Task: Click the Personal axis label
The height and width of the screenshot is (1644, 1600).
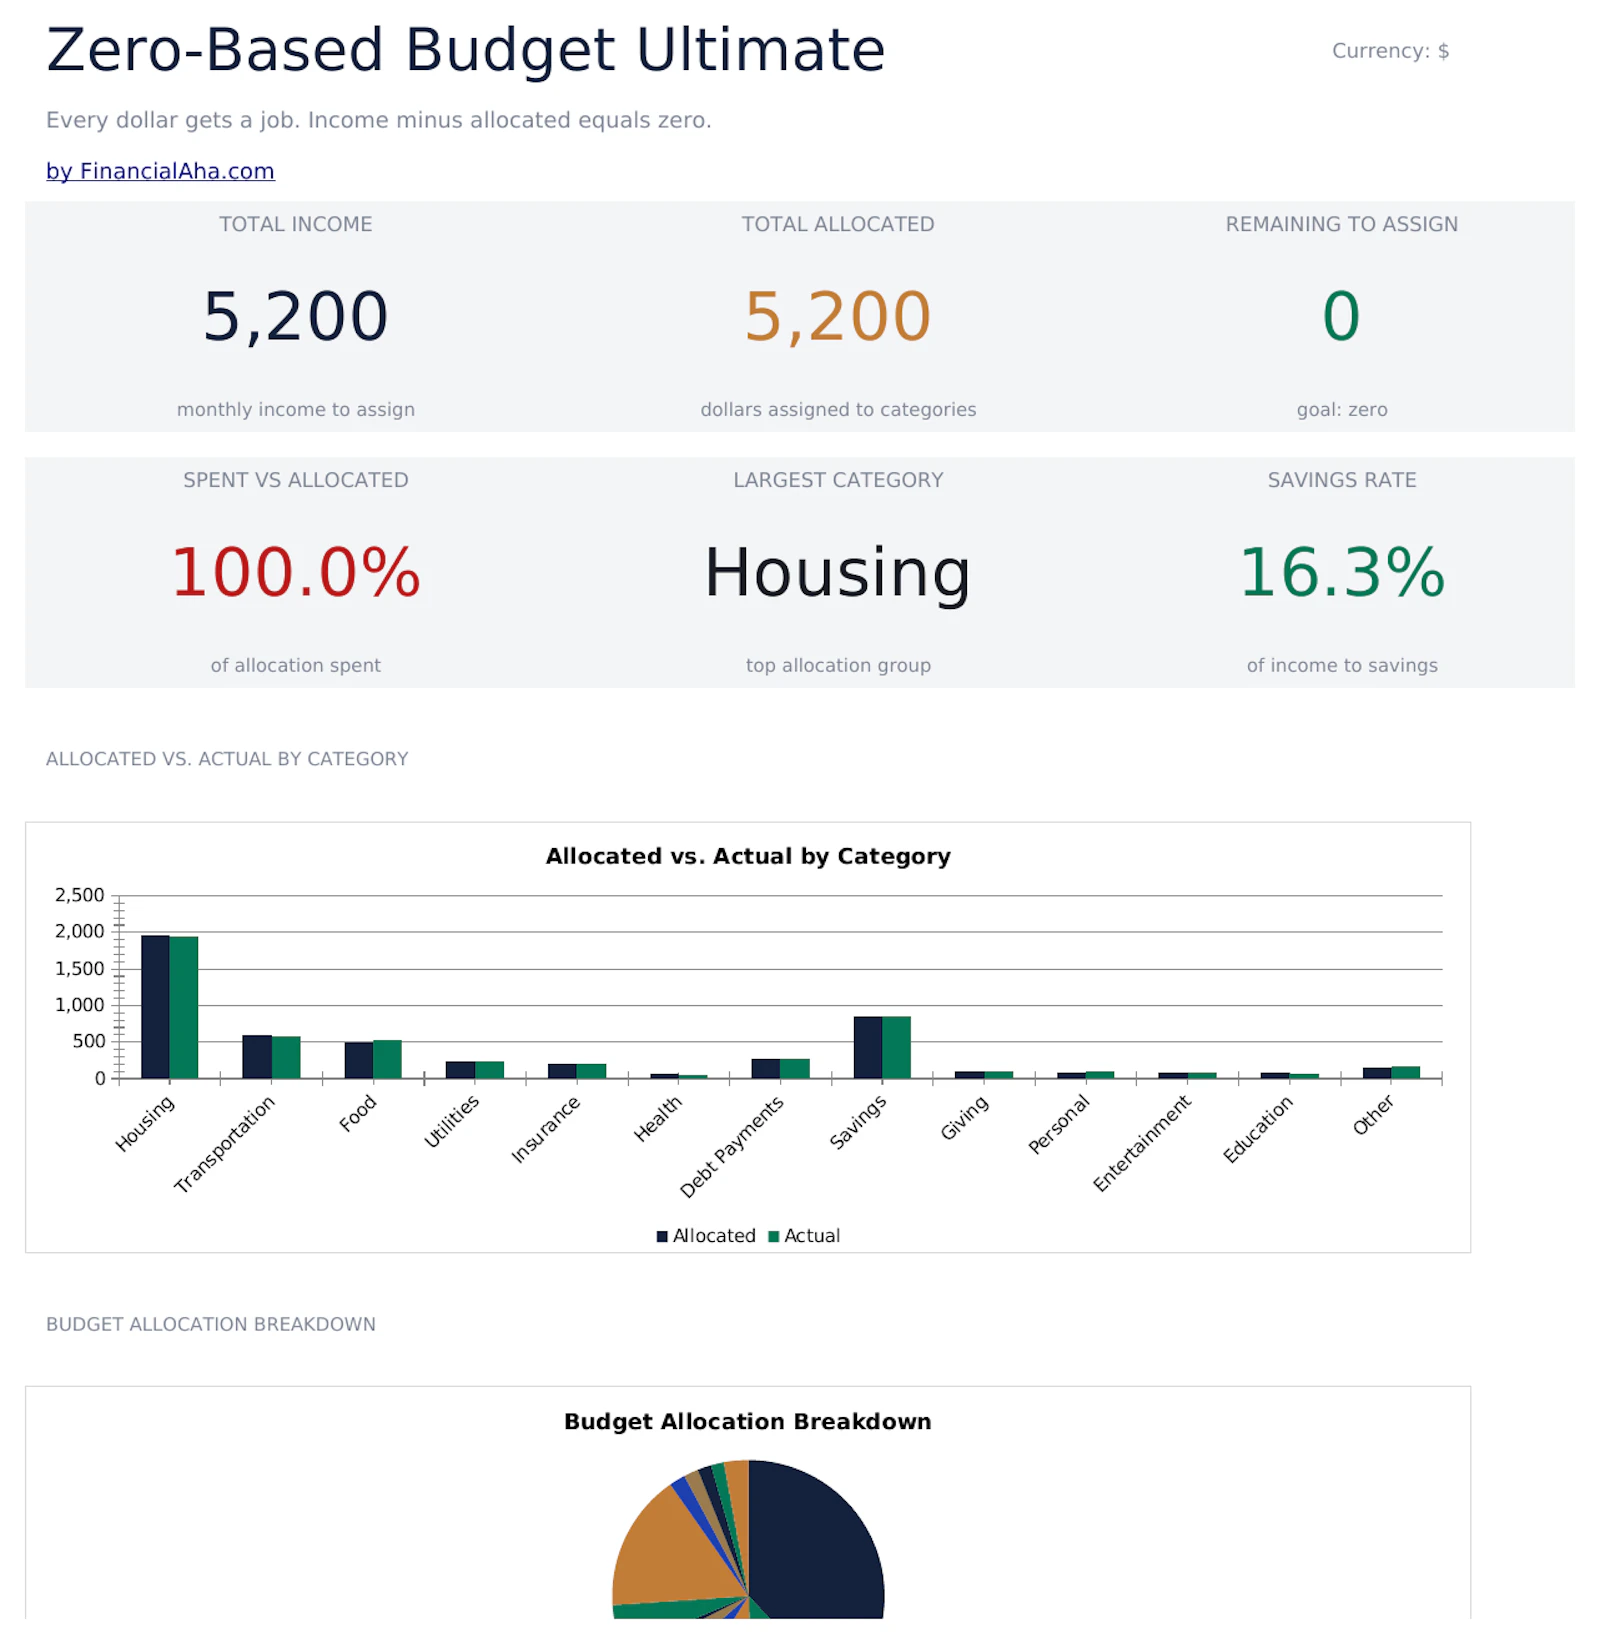Action: point(1059,1125)
